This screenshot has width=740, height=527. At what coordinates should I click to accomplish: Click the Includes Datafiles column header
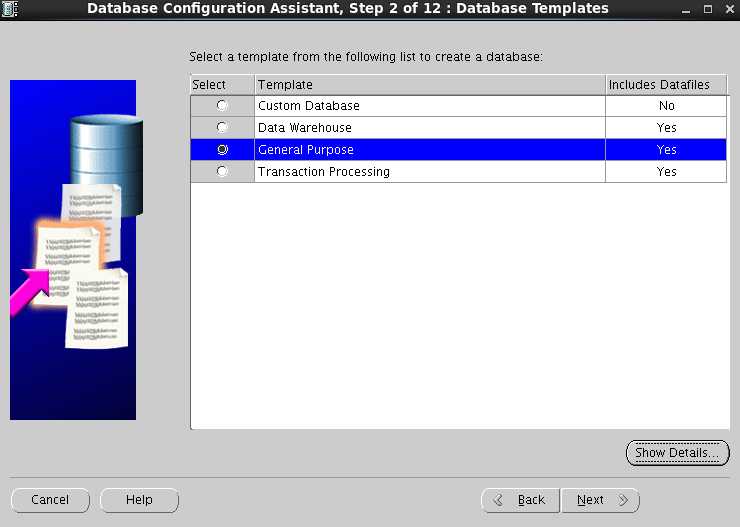pyautogui.click(x=666, y=84)
